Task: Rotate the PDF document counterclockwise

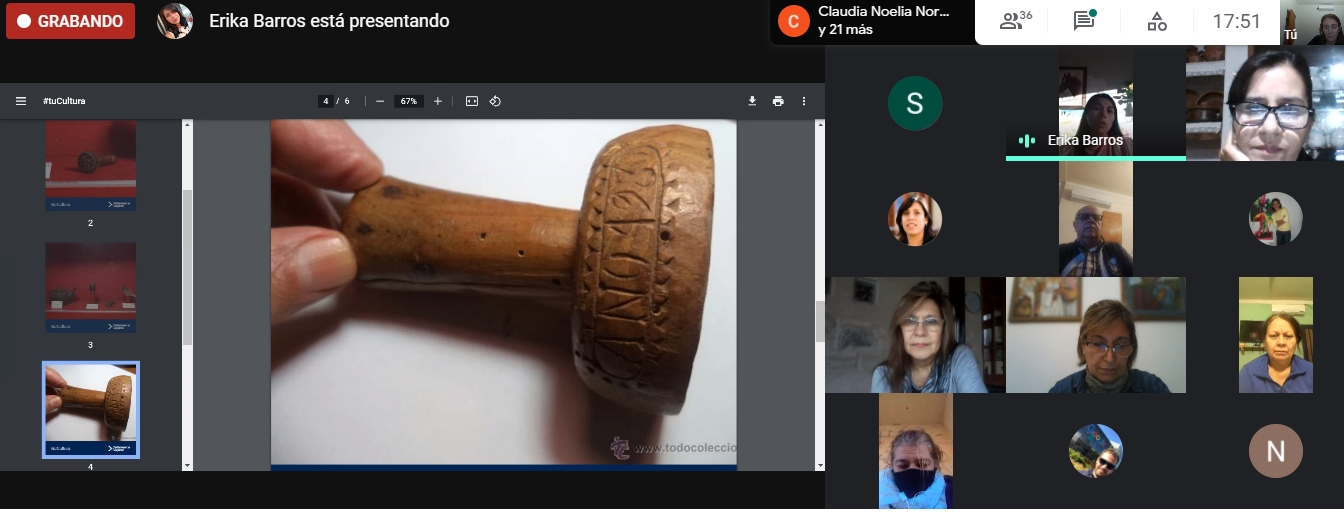Action: tap(495, 101)
